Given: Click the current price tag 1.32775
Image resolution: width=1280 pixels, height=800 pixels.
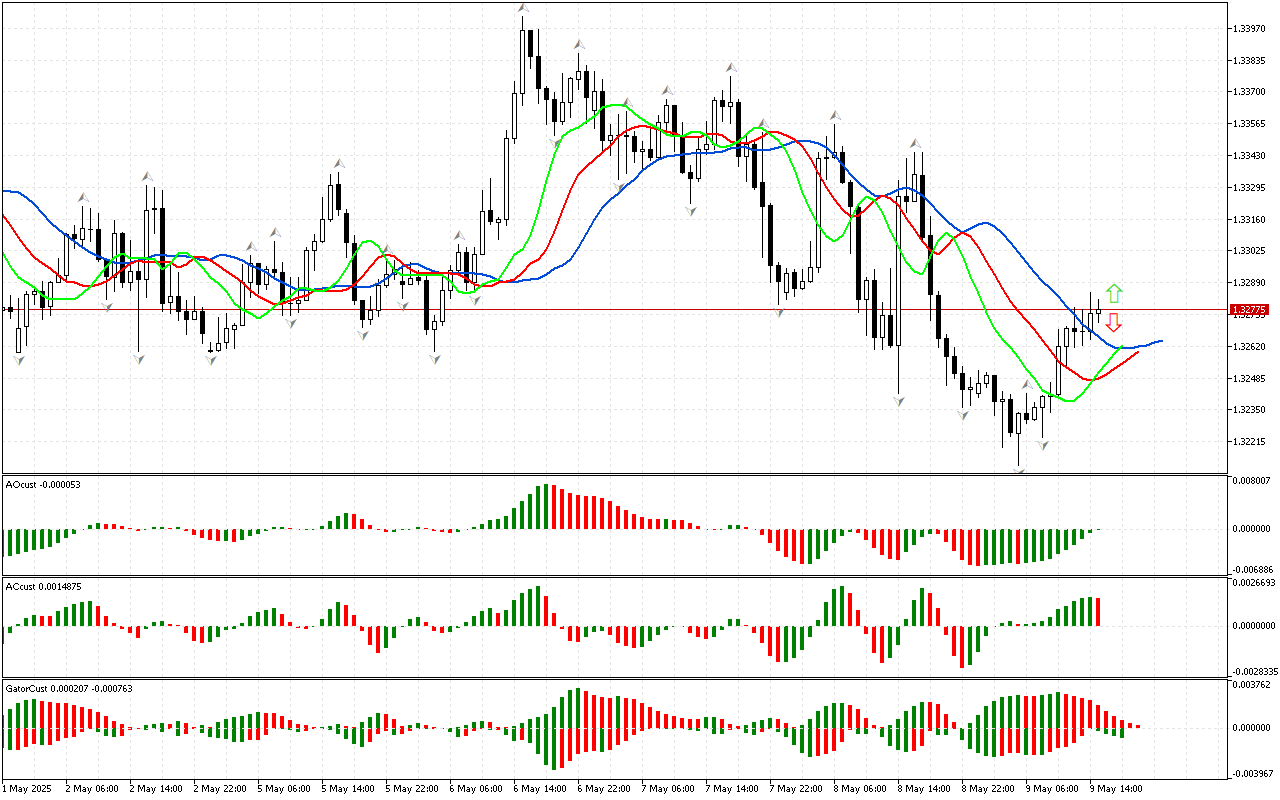Looking at the screenshot, I should tap(1251, 311).
